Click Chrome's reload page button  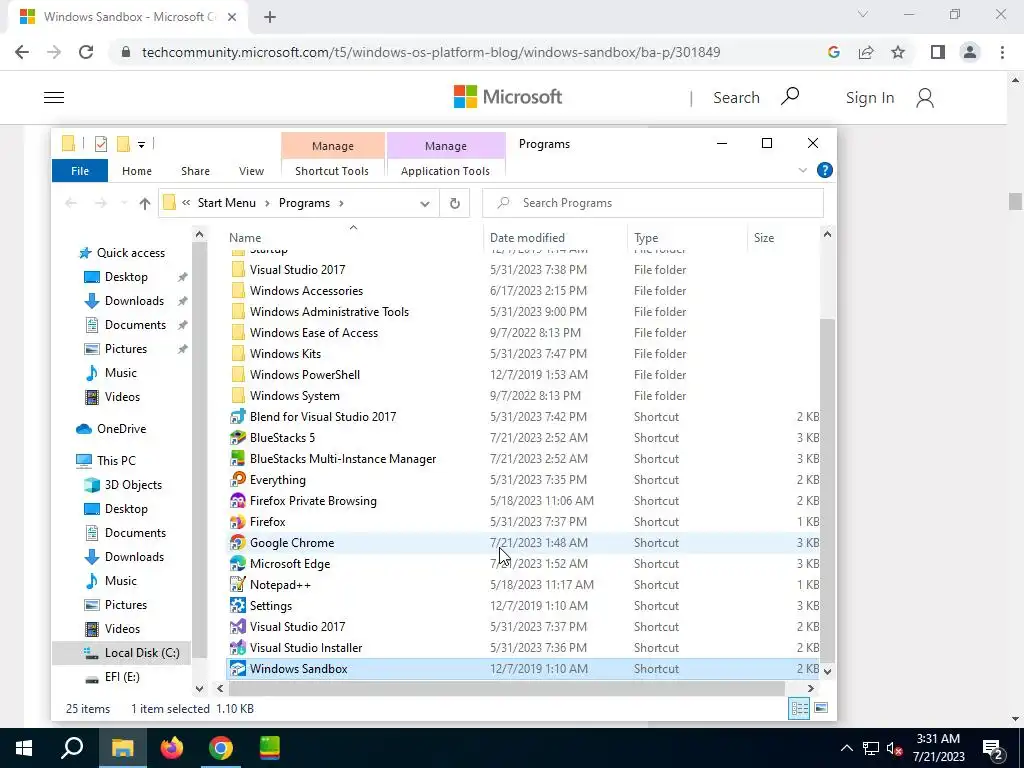pyautogui.click(x=86, y=52)
